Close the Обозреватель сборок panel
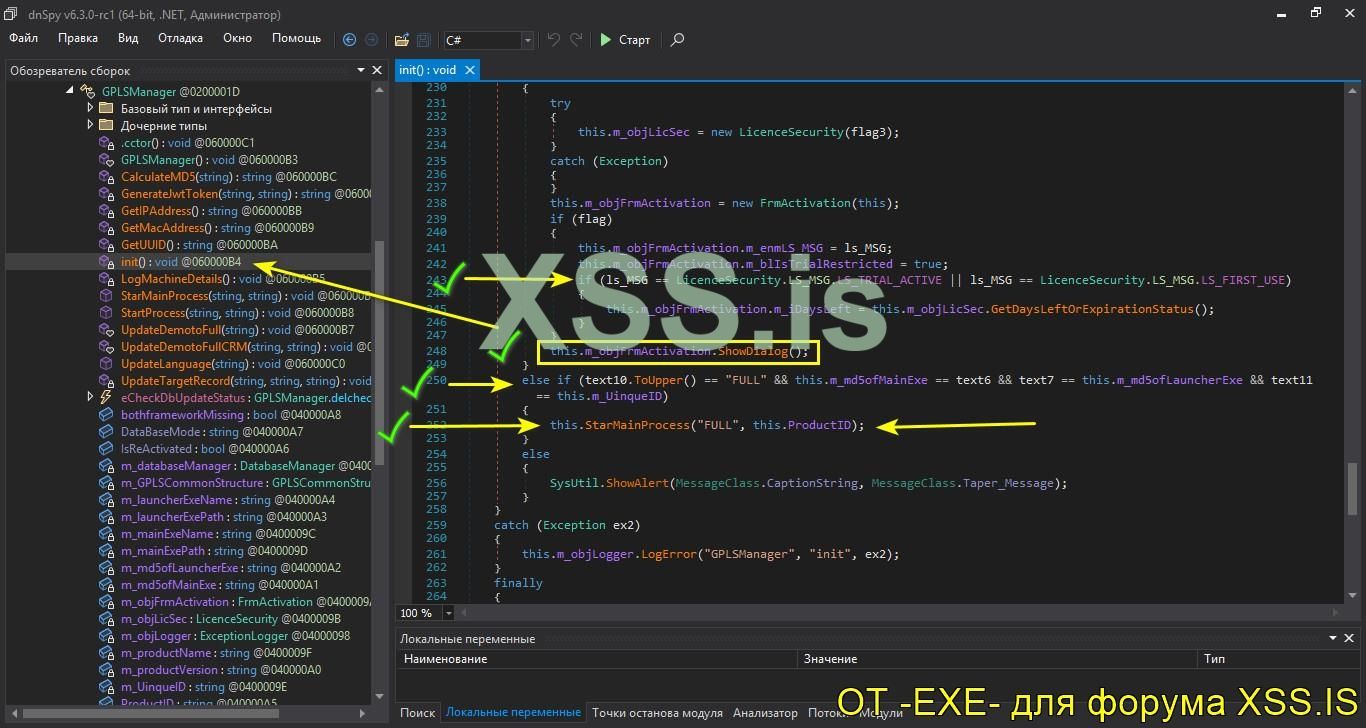 coord(377,71)
